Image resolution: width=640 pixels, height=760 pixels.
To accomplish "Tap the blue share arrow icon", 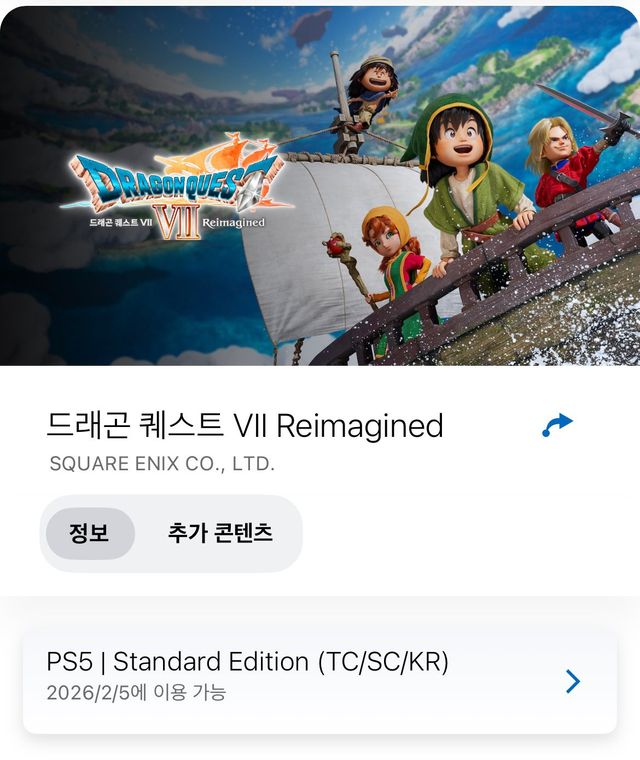I will (x=557, y=425).
